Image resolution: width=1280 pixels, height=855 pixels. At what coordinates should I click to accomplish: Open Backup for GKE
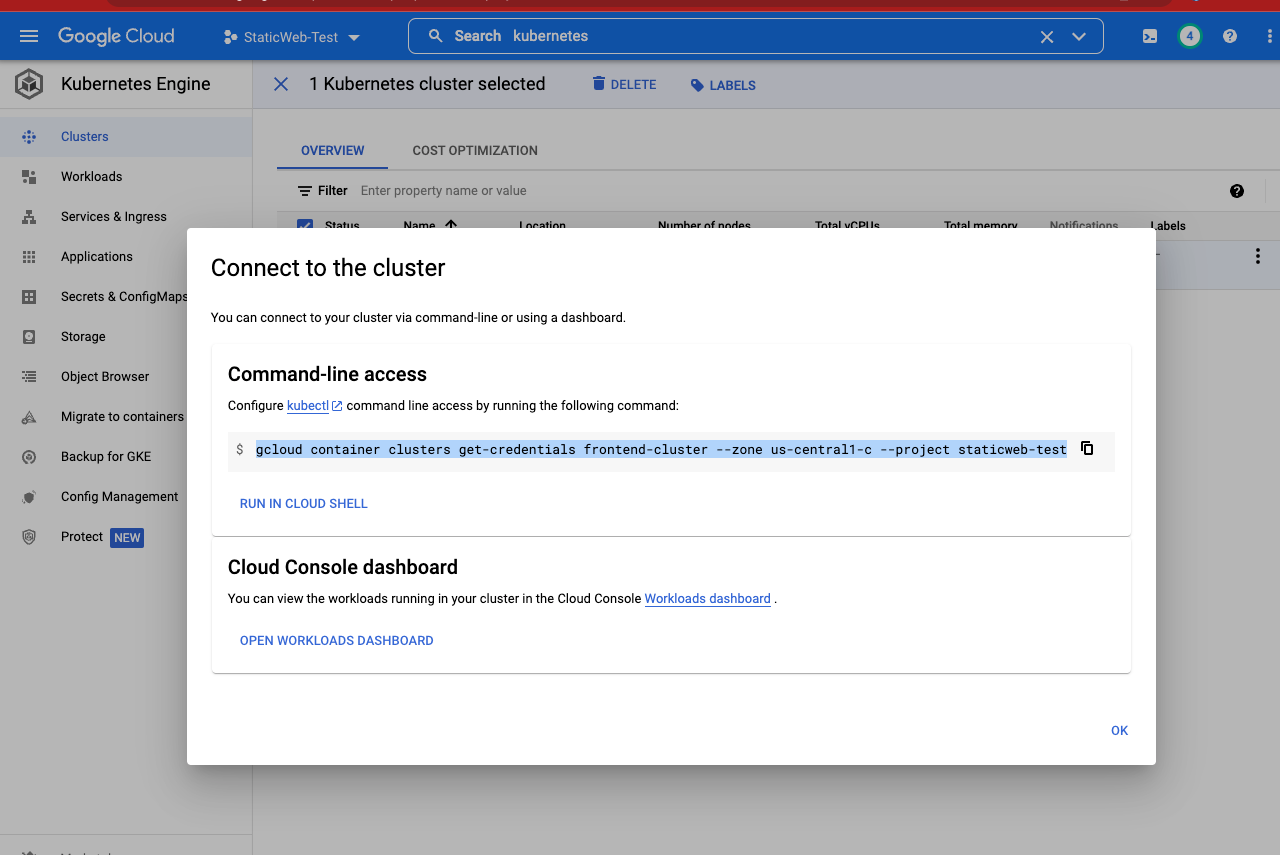[104, 456]
